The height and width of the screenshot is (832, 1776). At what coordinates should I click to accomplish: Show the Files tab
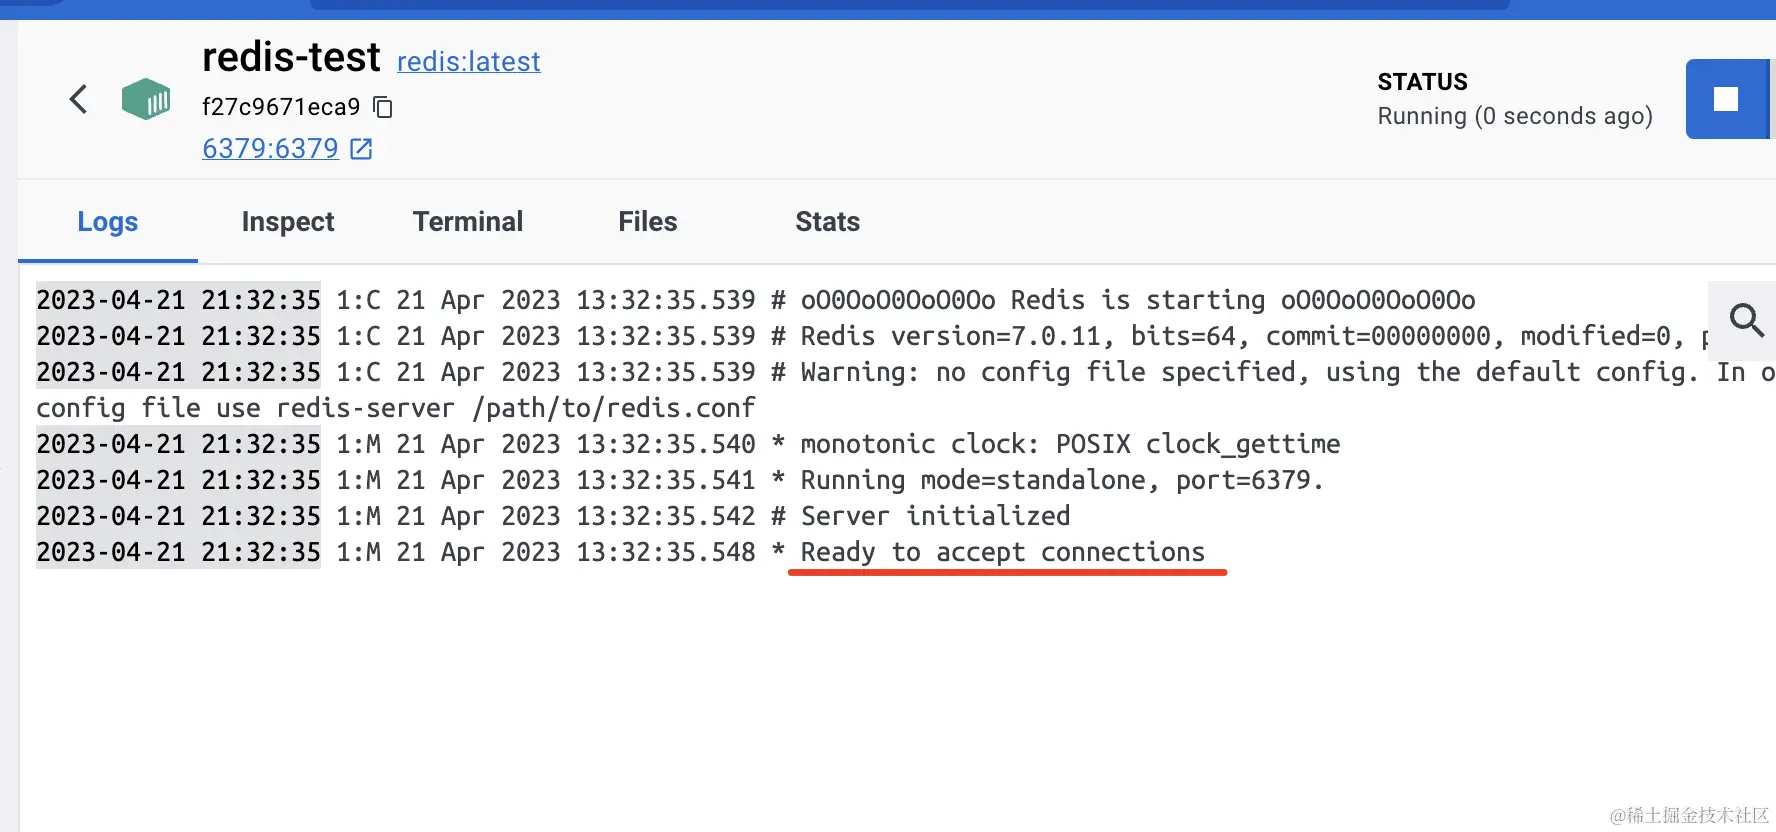648,222
